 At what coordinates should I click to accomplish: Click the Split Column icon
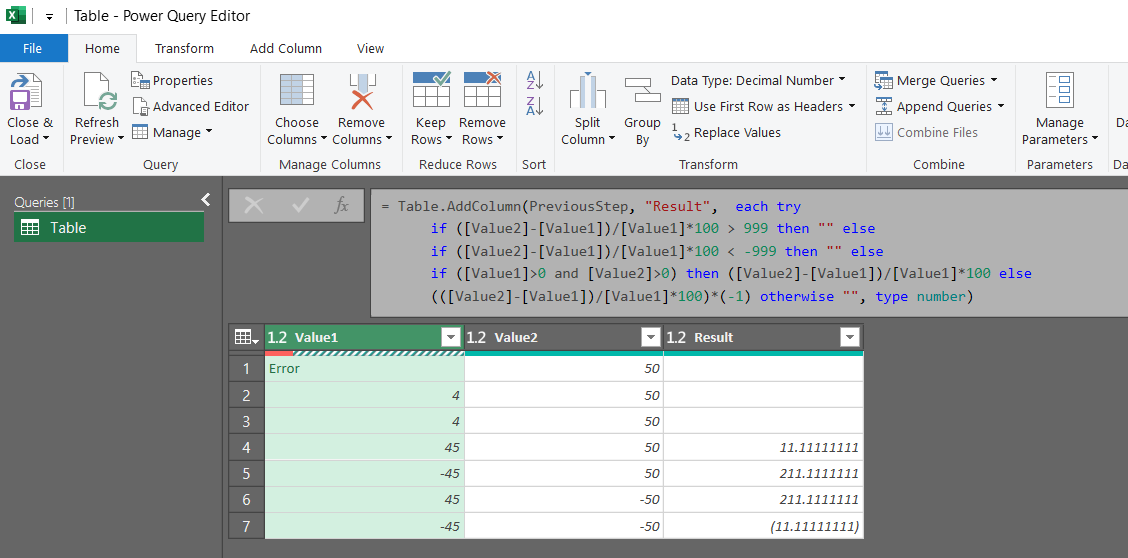point(588,91)
